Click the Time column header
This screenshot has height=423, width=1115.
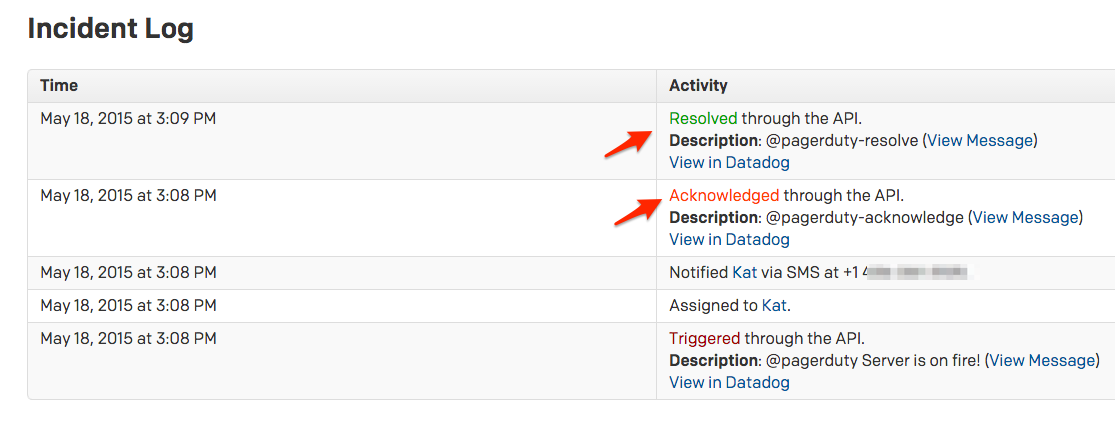tap(59, 86)
